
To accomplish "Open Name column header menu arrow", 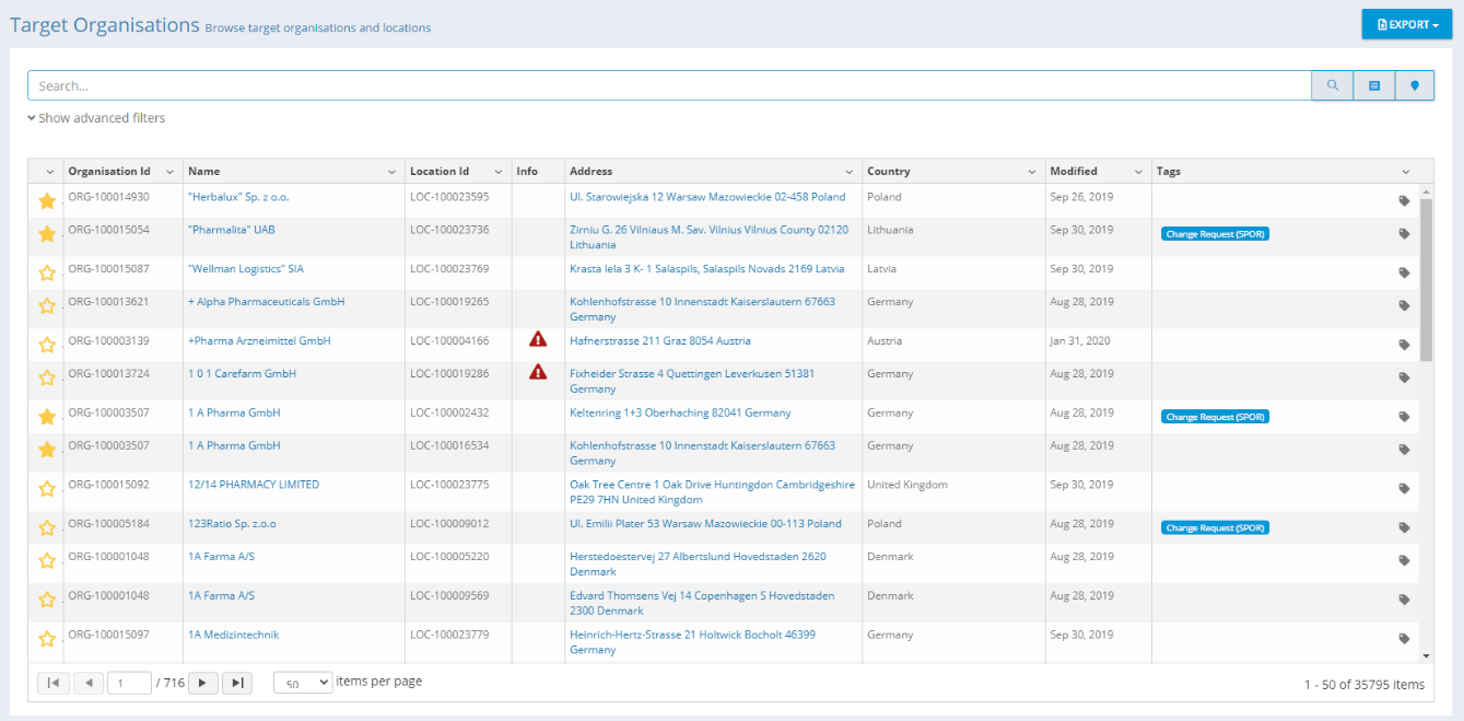I will [392, 172].
